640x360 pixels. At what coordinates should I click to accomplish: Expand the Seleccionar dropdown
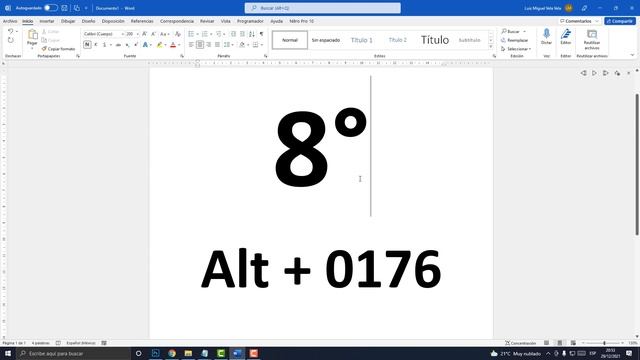click(x=530, y=49)
